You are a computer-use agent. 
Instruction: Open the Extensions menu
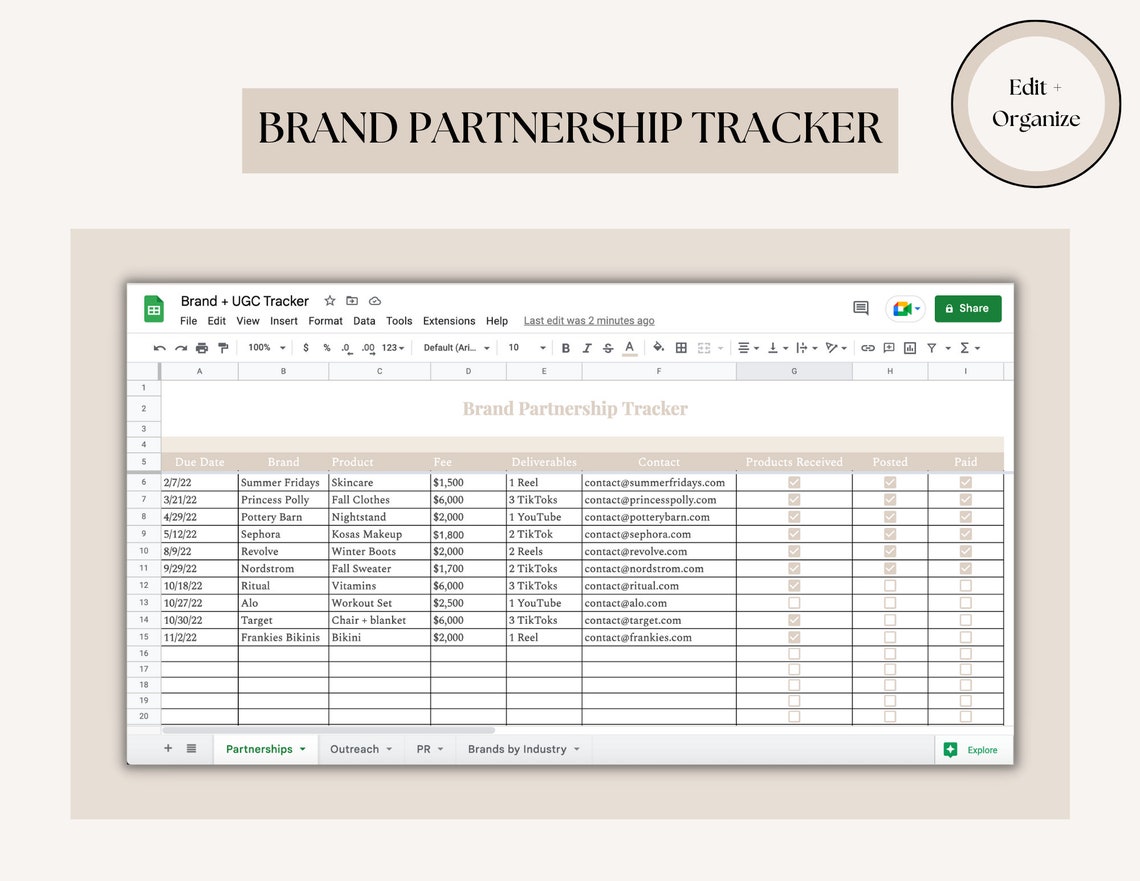click(x=448, y=321)
